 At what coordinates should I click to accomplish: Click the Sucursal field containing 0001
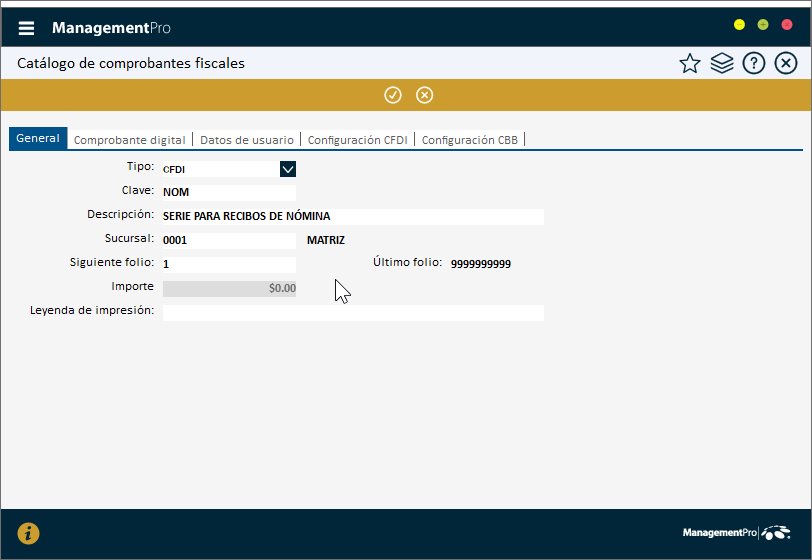coord(229,241)
